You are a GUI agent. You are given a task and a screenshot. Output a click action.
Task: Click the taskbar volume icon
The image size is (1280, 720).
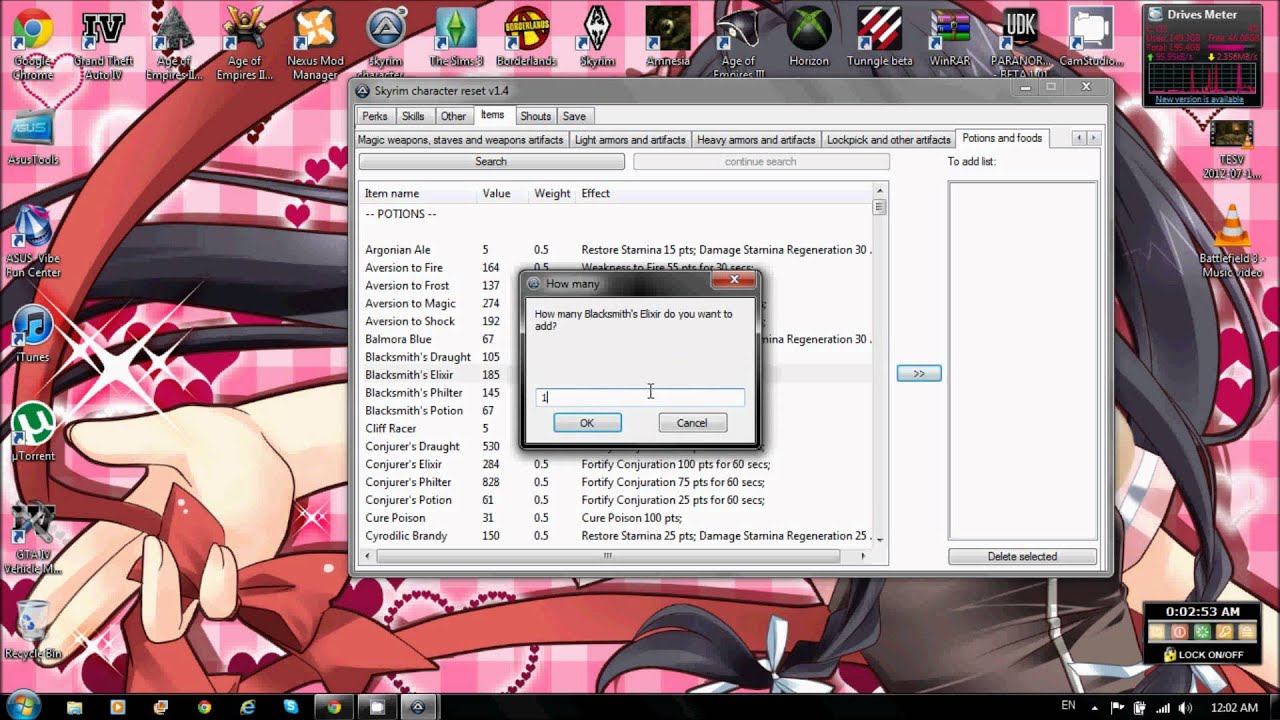(1185, 706)
